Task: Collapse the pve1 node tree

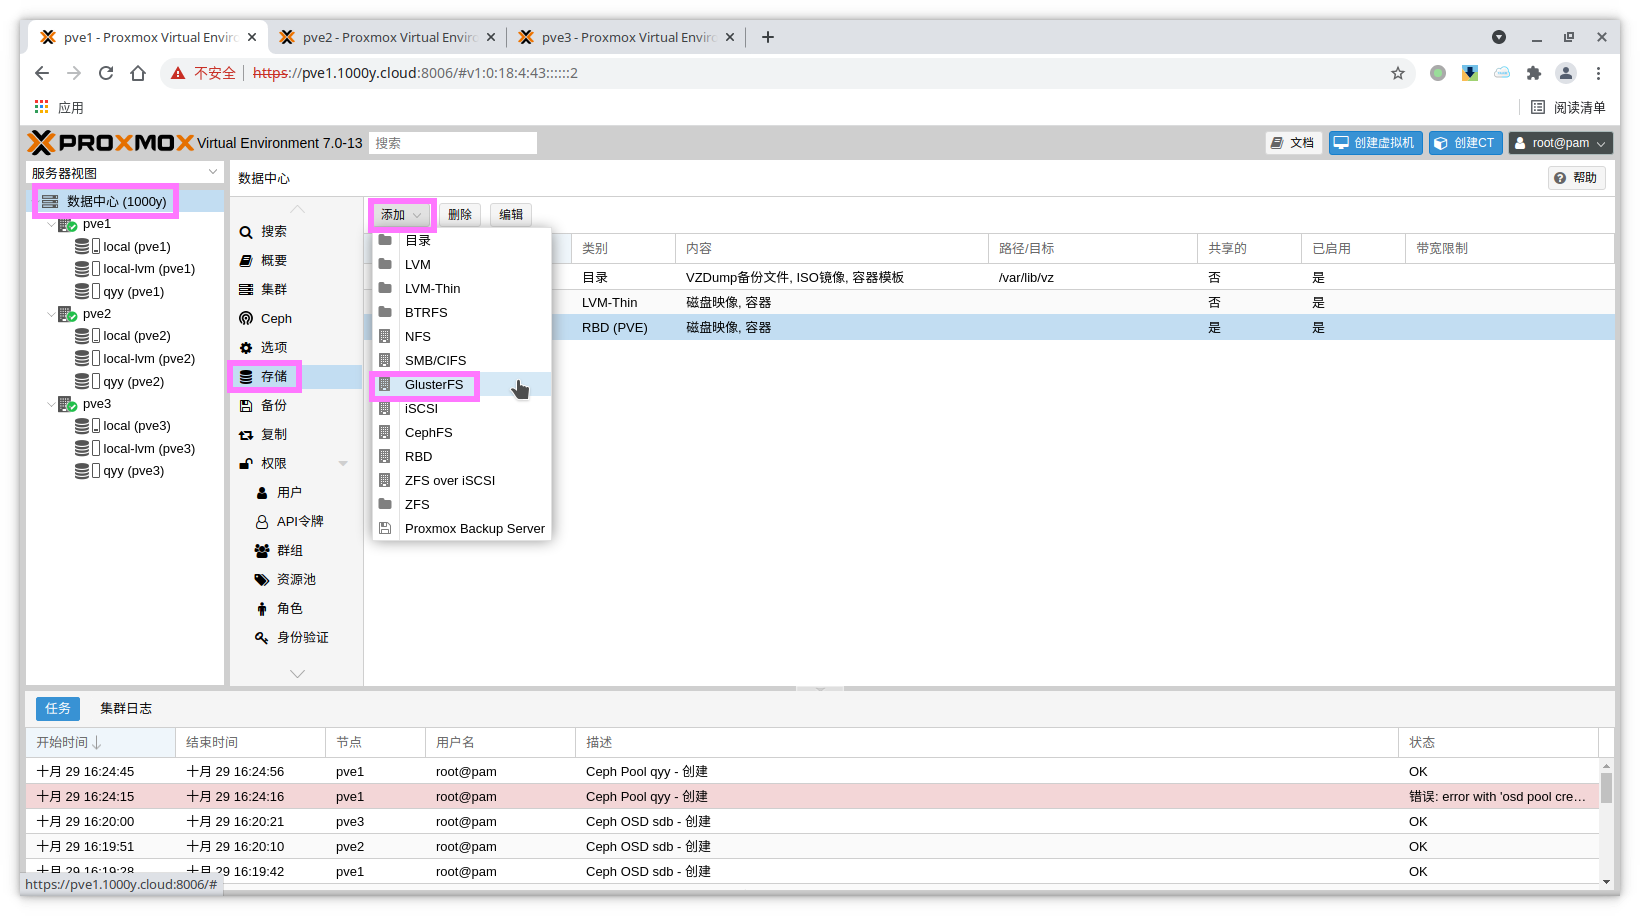Action: pos(52,225)
